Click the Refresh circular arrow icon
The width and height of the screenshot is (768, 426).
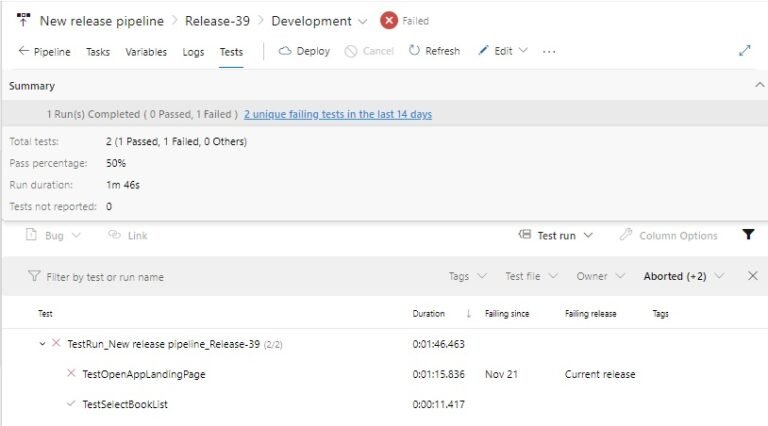[x=414, y=50]
